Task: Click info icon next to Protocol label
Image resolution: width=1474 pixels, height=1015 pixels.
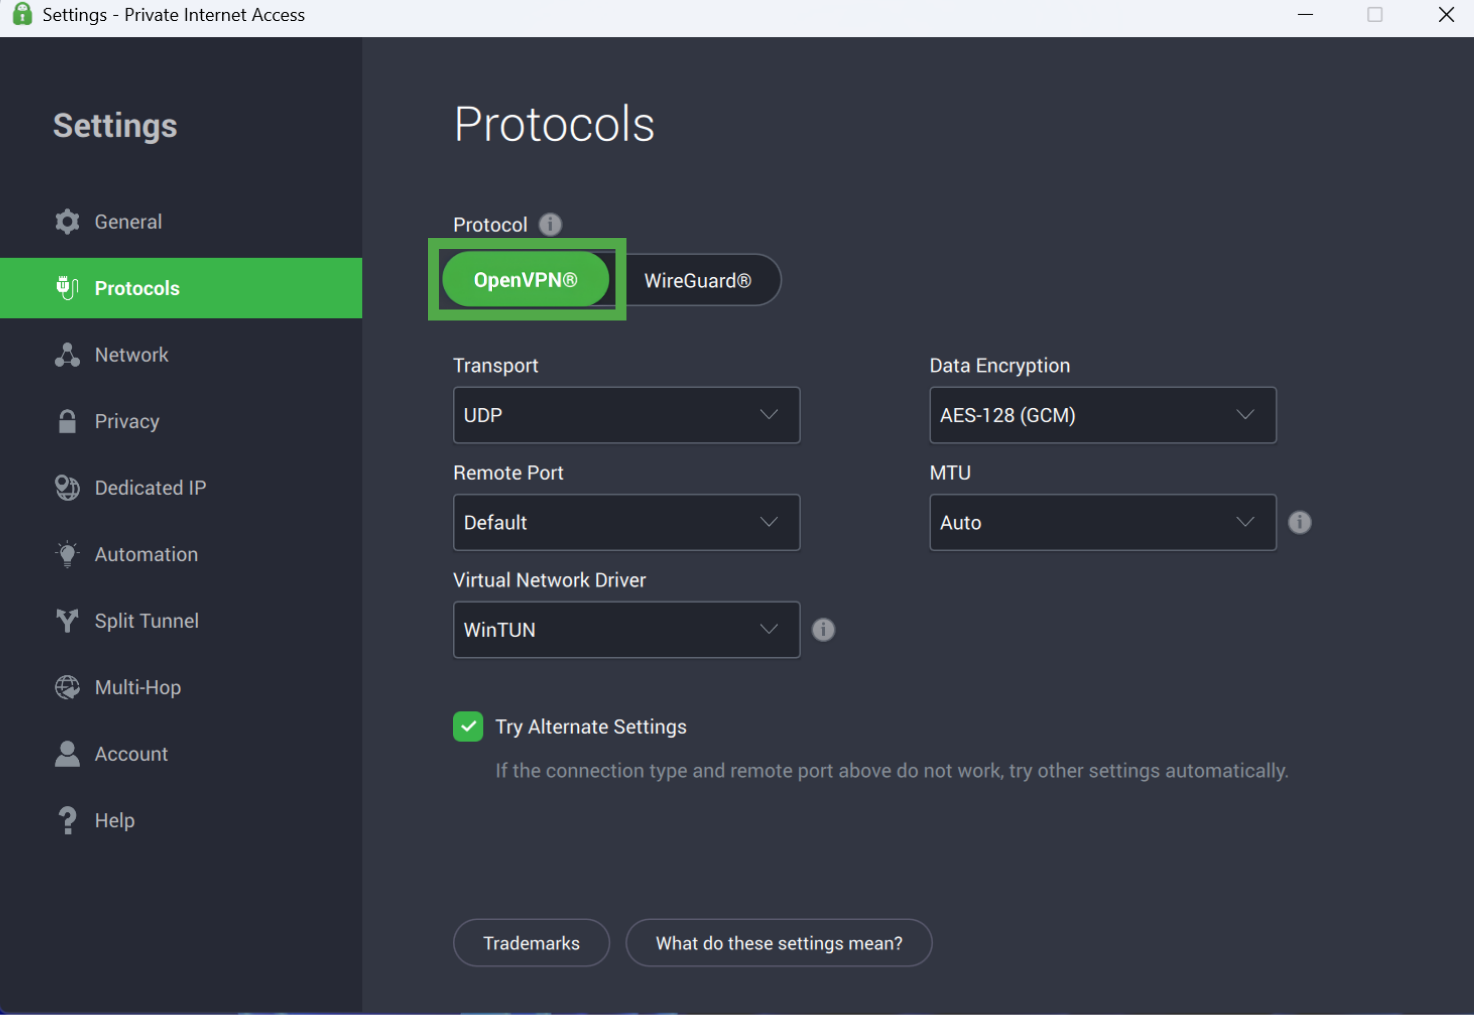Action: (x=550, y=224)
